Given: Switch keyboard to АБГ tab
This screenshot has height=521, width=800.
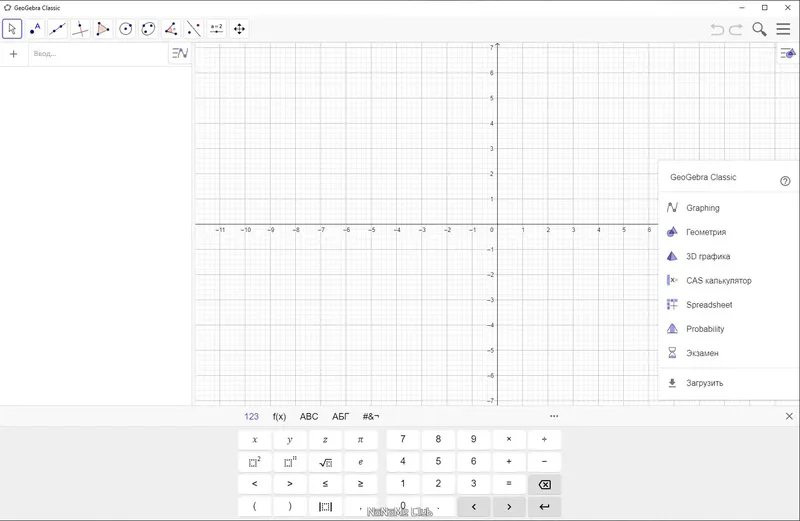Looking at the screenshot, I should [341, 416].
